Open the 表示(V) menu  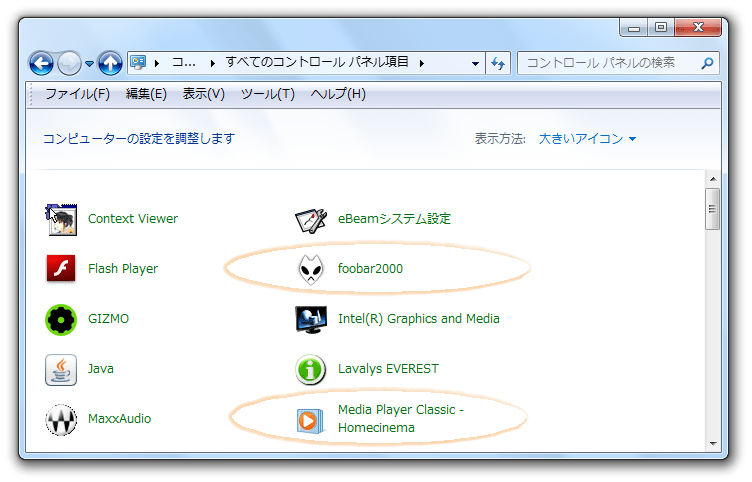203,94
